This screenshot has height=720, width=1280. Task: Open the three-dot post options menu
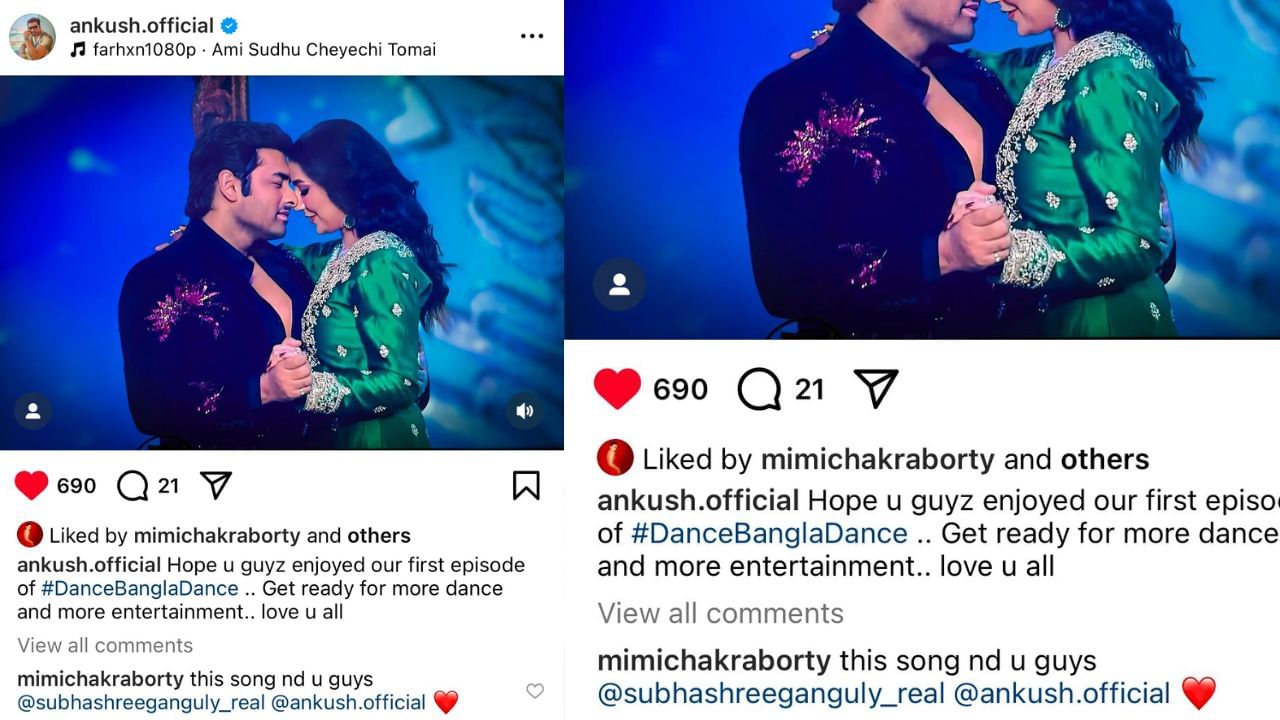pyautogui.click(x=532, y=36)
